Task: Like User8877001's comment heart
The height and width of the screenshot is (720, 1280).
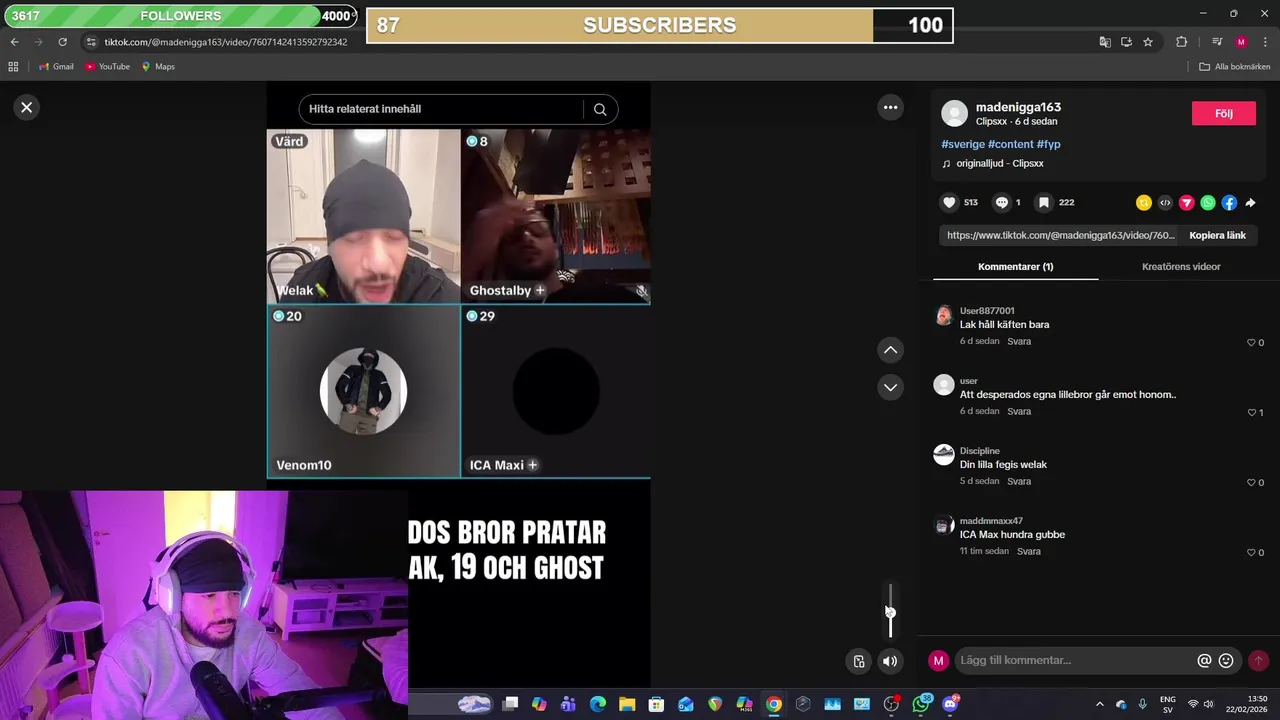Action: tap(1250, 343)
